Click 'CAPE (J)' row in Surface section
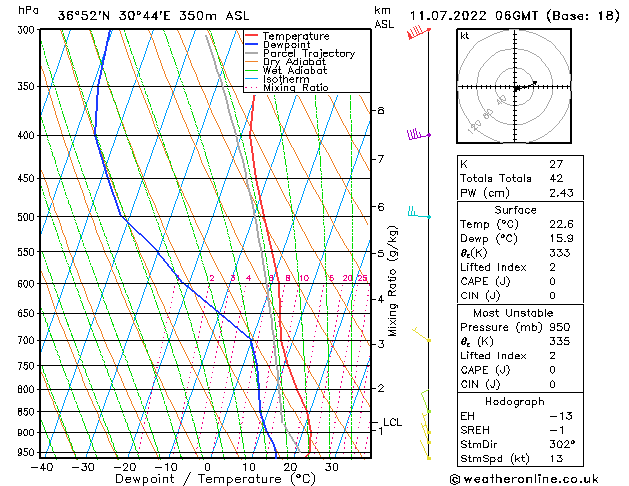 520,281
